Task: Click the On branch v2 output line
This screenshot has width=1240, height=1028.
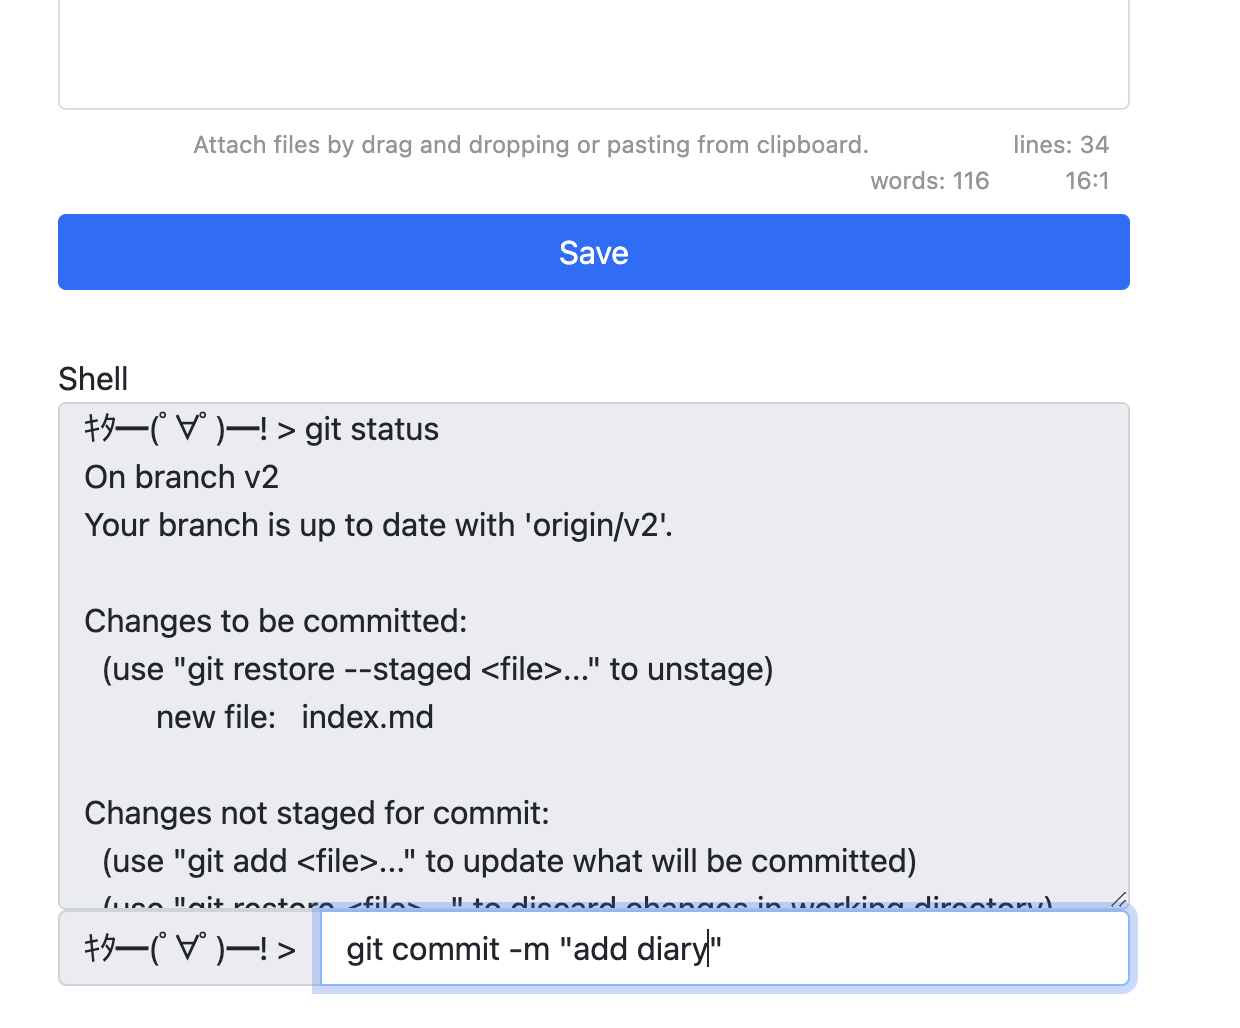Action: click(x=181, y=477)
